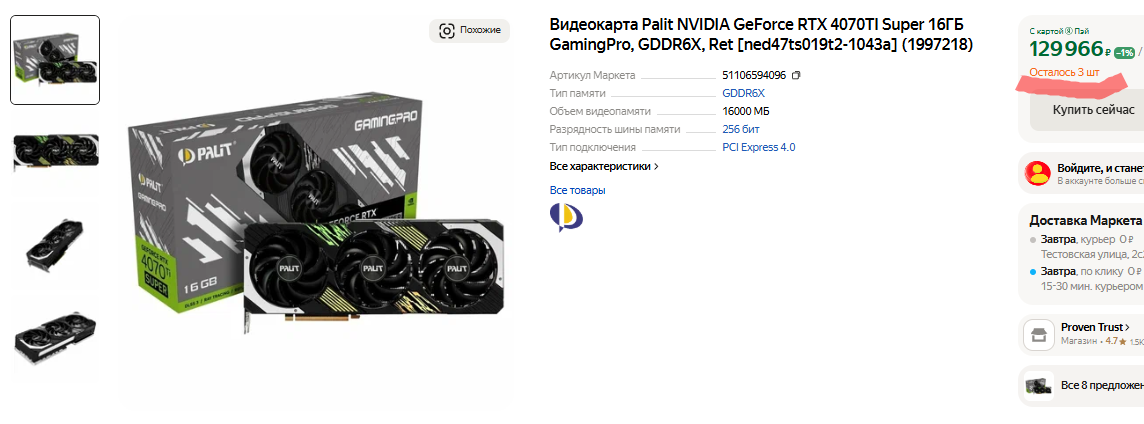Screen dimensions: 1144x424
Task: Select the first thumbnail showing the box and card
Action: [x=55, y=60]
